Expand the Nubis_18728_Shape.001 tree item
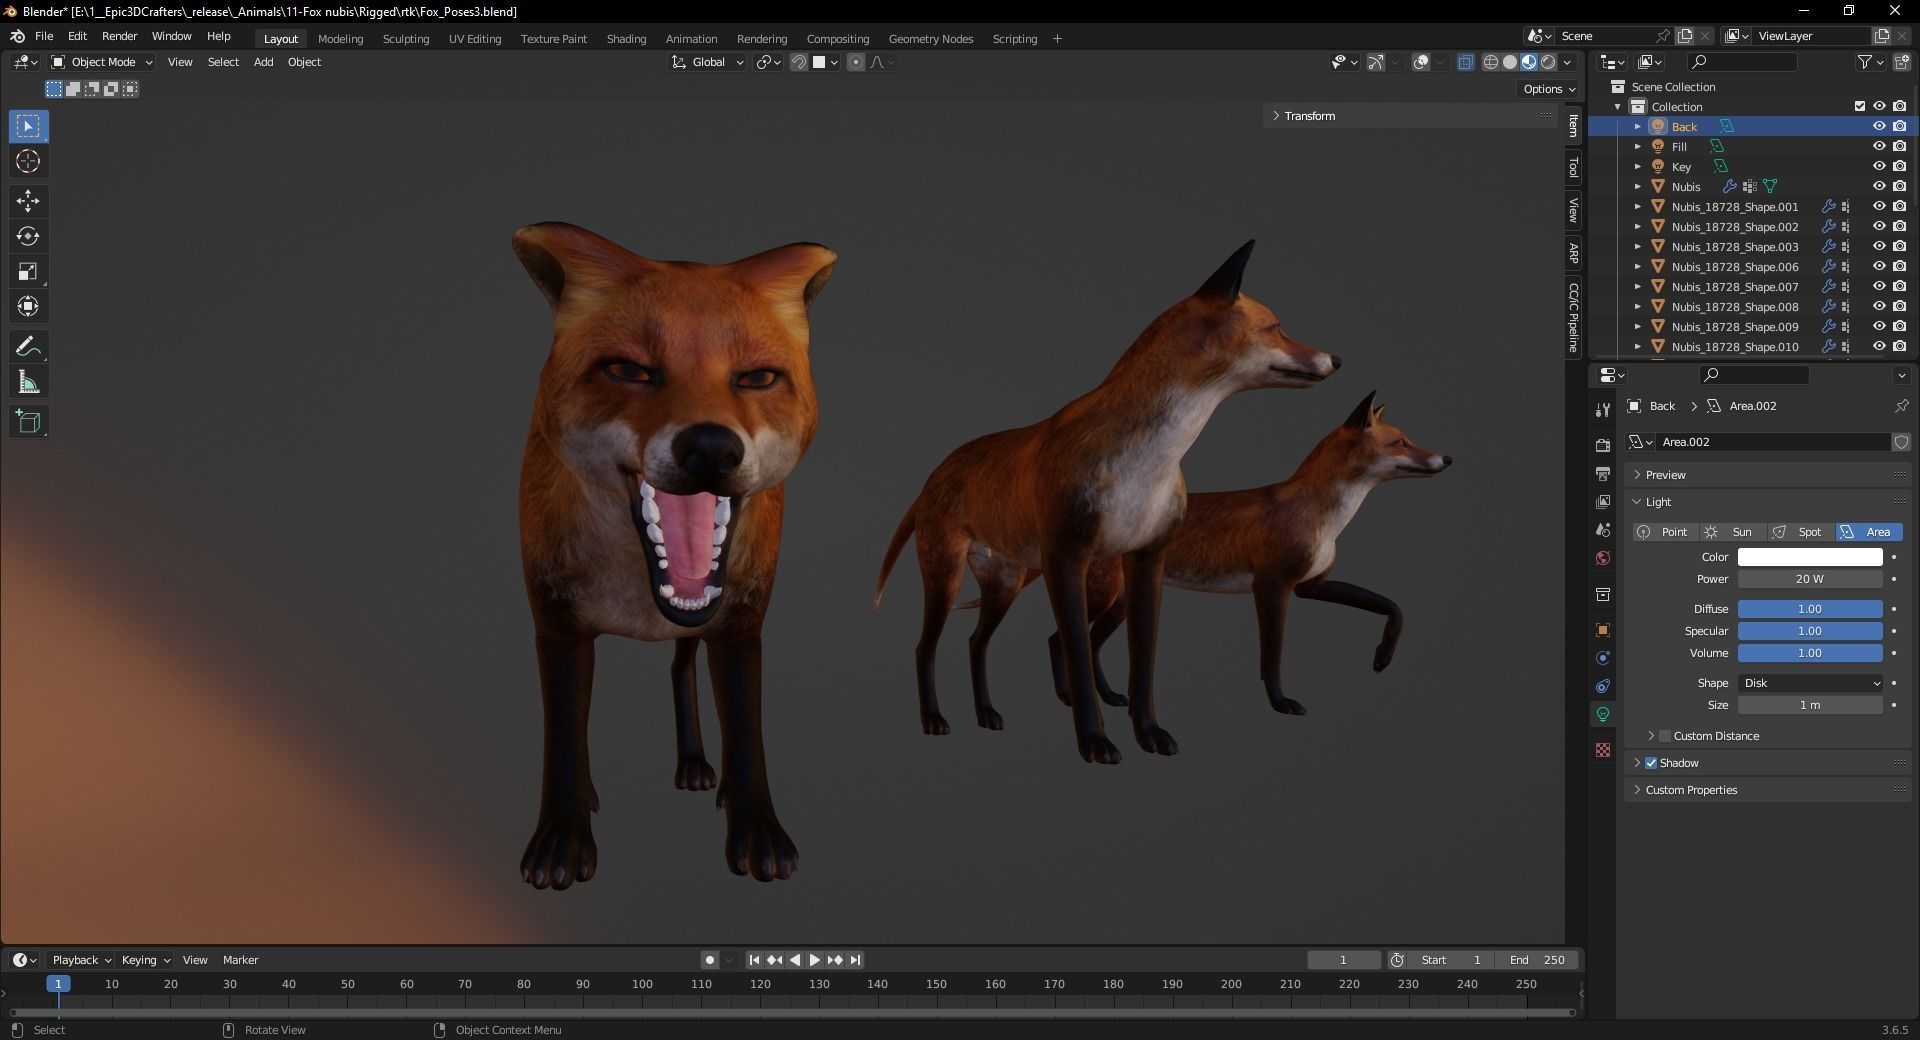The width and height of the screenshot is (1920, 1040). (1638, 207)
